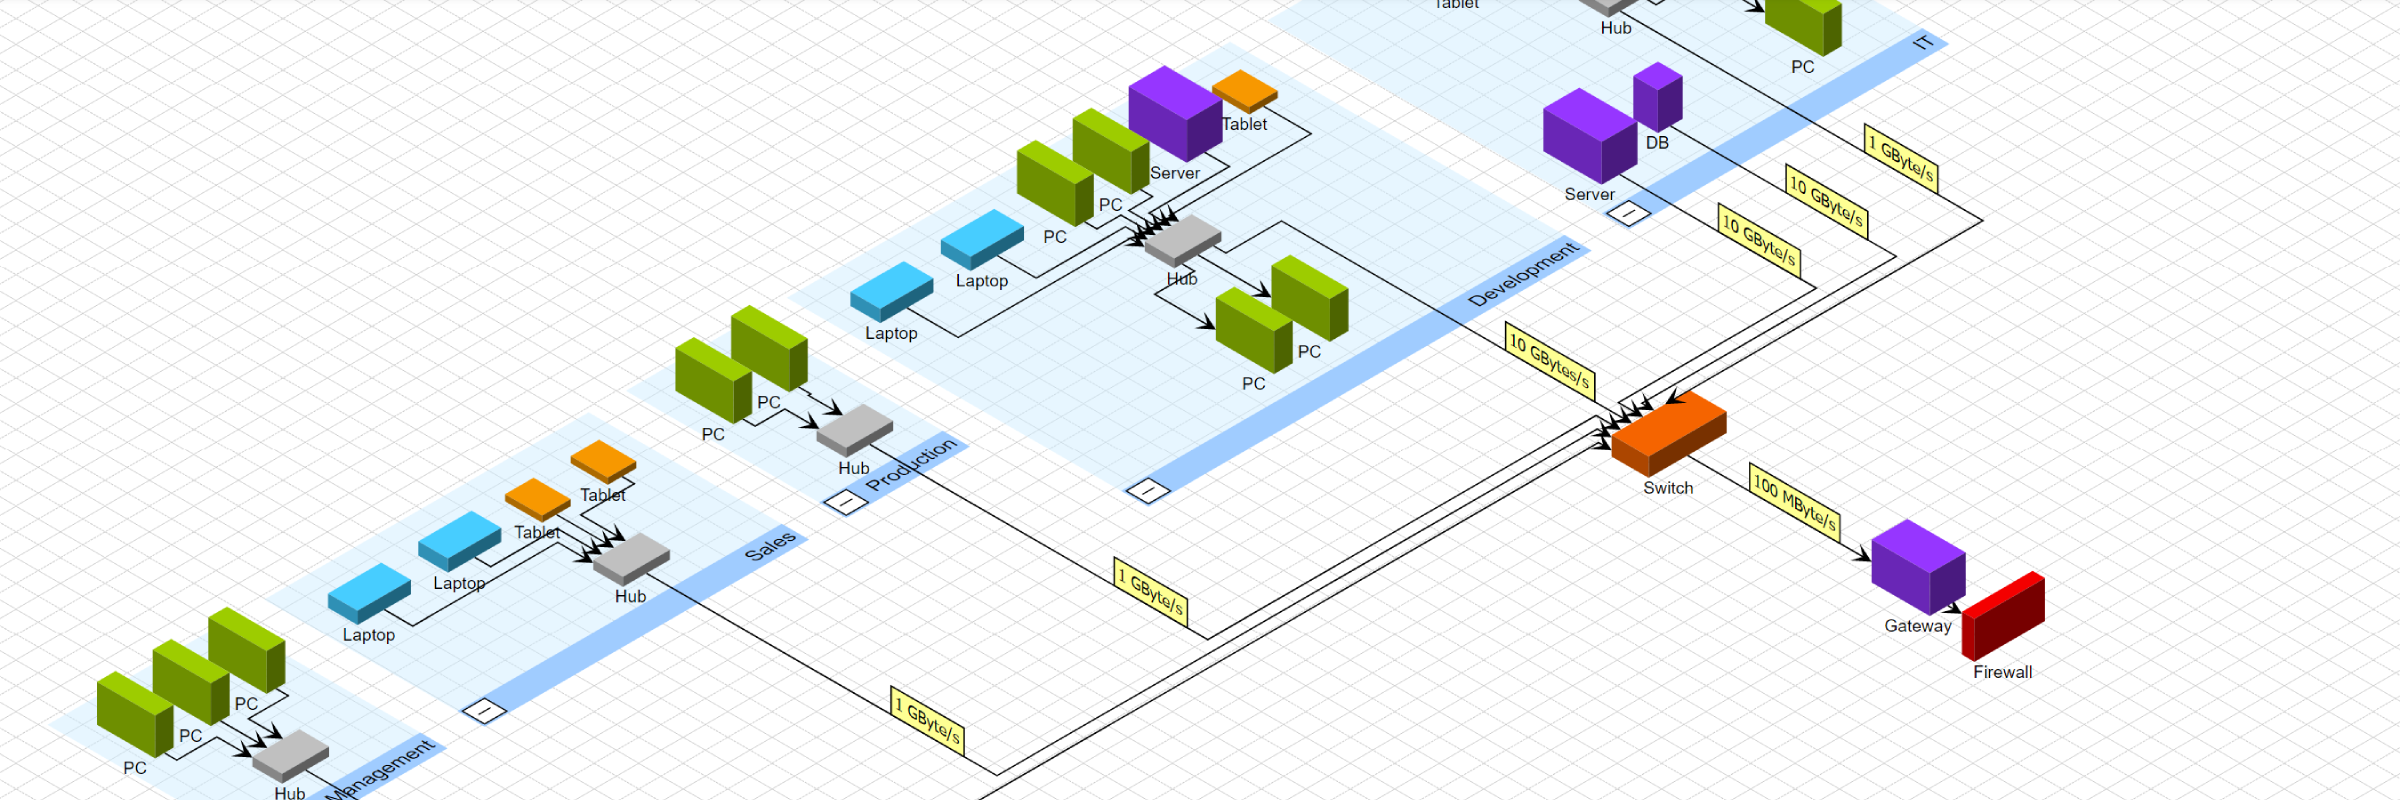Click the DB node in IT group
Image resolution: width=2400 pixels, height=800 pixels.
[1657, 97]
